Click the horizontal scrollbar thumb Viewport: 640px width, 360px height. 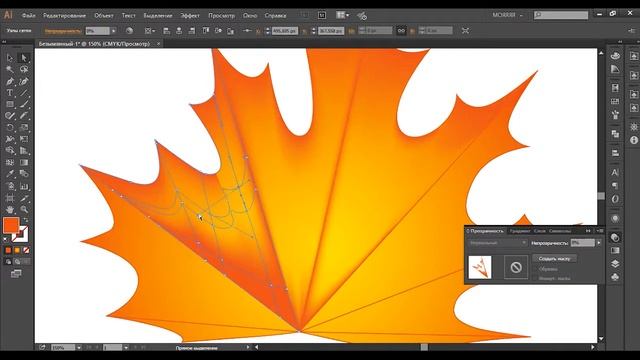[424, 347]
